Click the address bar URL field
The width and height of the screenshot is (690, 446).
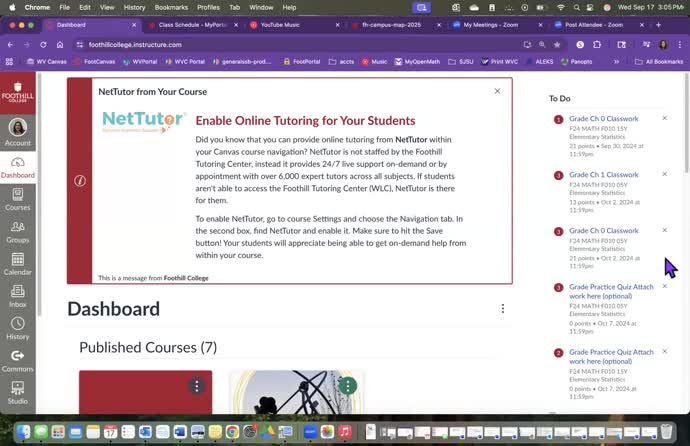tap(299, 44)
